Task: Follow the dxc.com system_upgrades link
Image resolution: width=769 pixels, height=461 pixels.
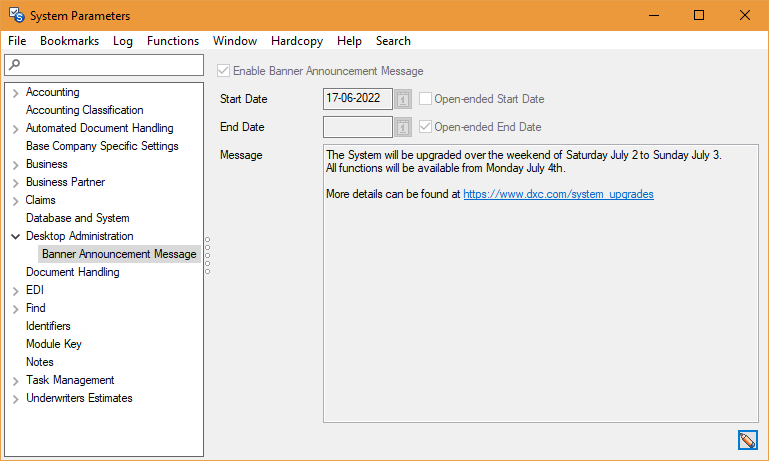Action: click(x=558, y=194)
